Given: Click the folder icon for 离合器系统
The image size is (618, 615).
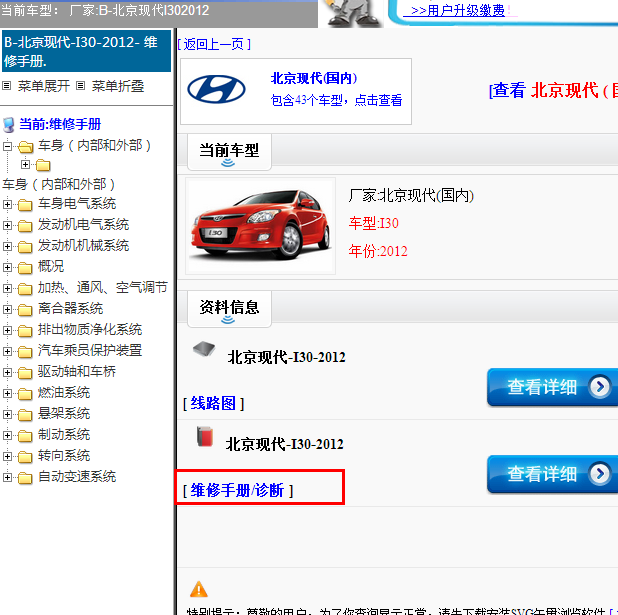Looking at the screenshot, I should (x=25, y=310).
